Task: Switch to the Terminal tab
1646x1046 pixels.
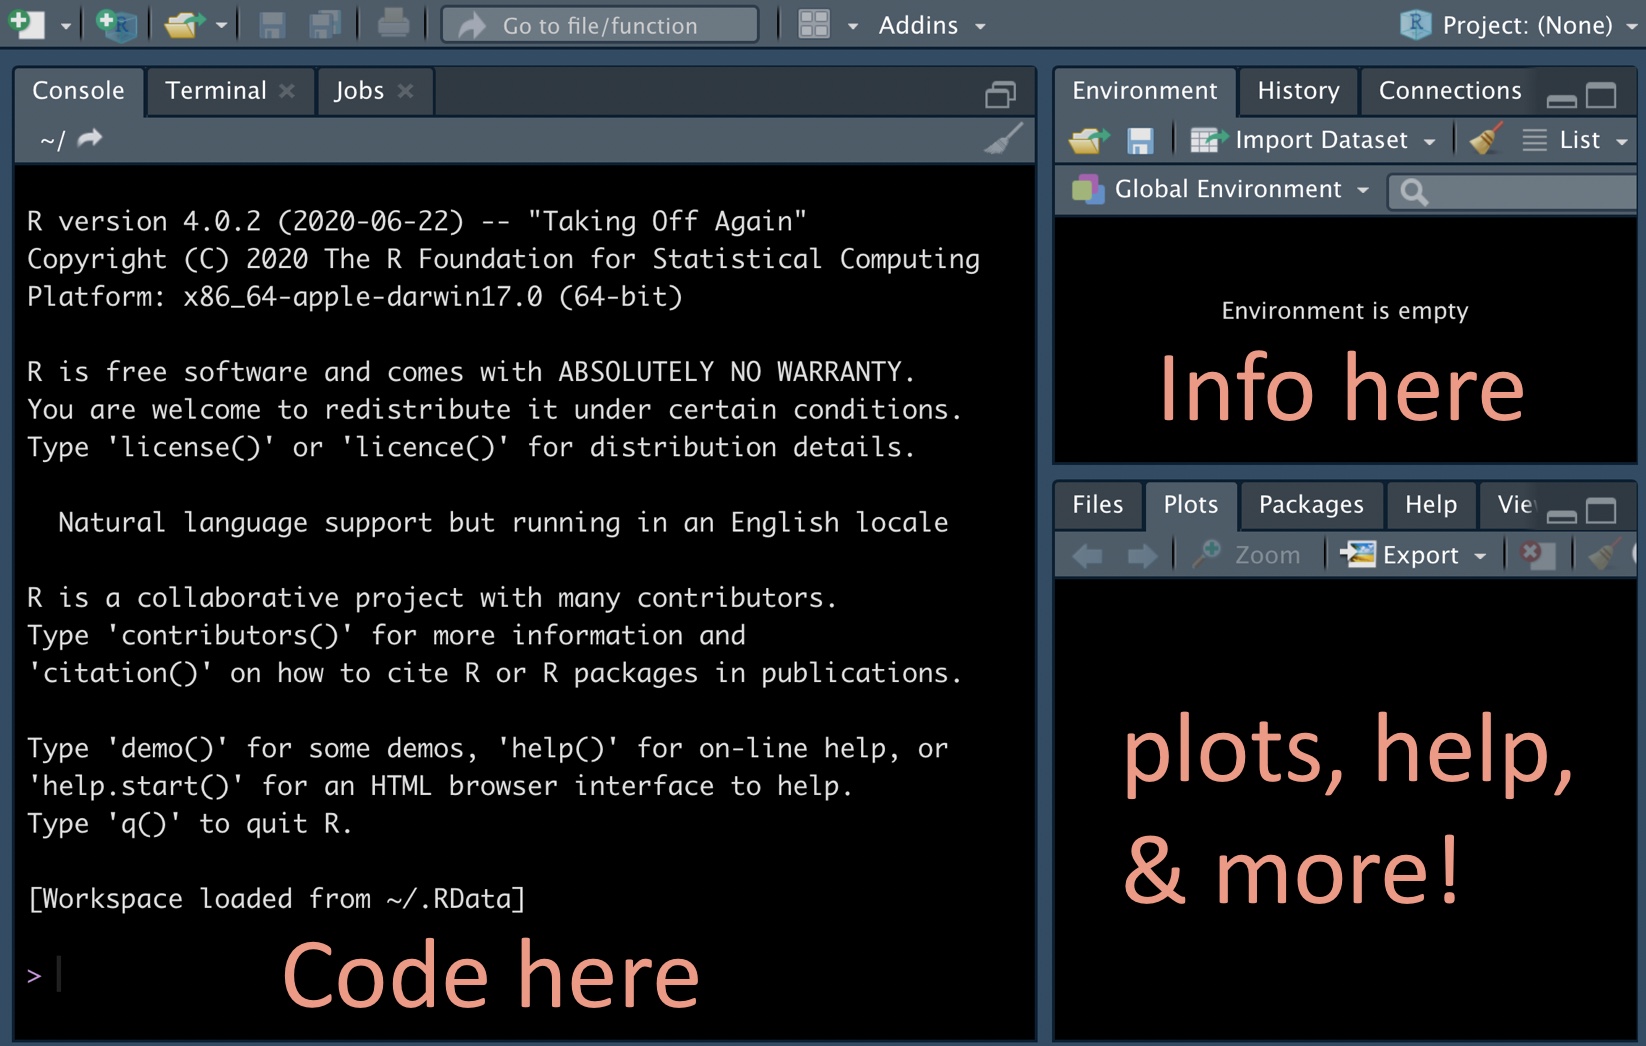Action: 216,91
